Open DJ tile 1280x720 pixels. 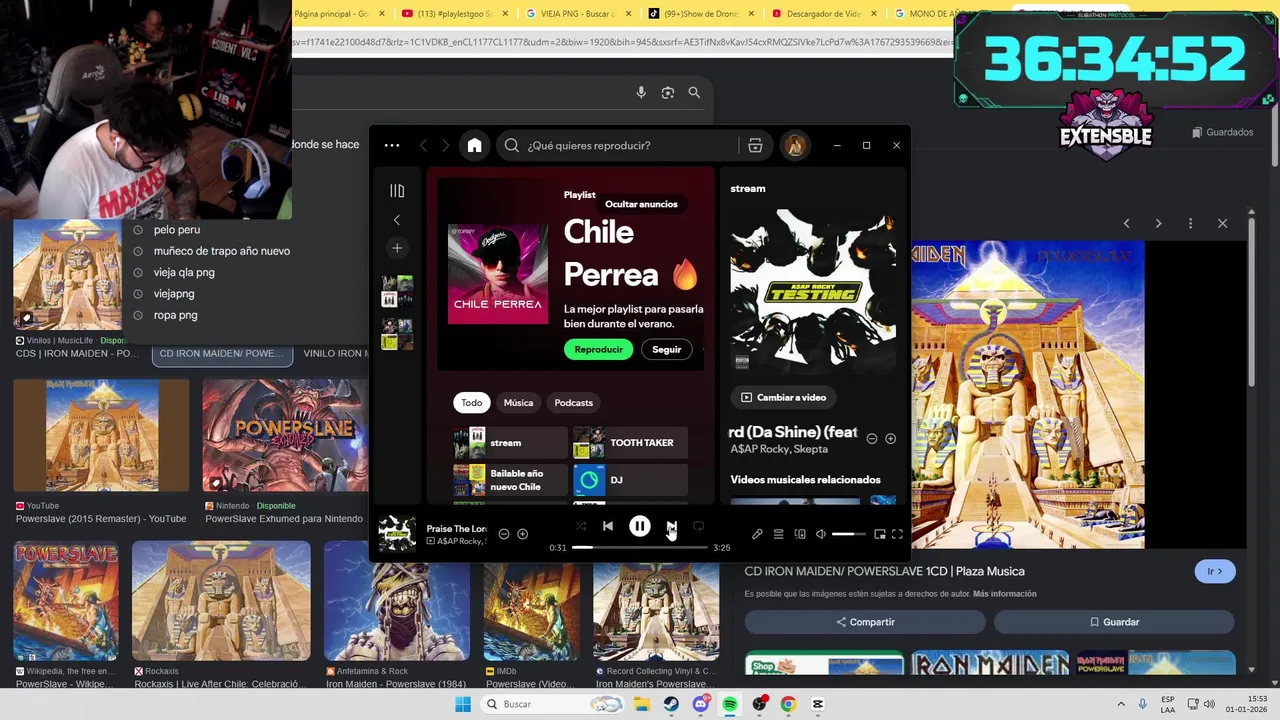[x=630, y=480]
